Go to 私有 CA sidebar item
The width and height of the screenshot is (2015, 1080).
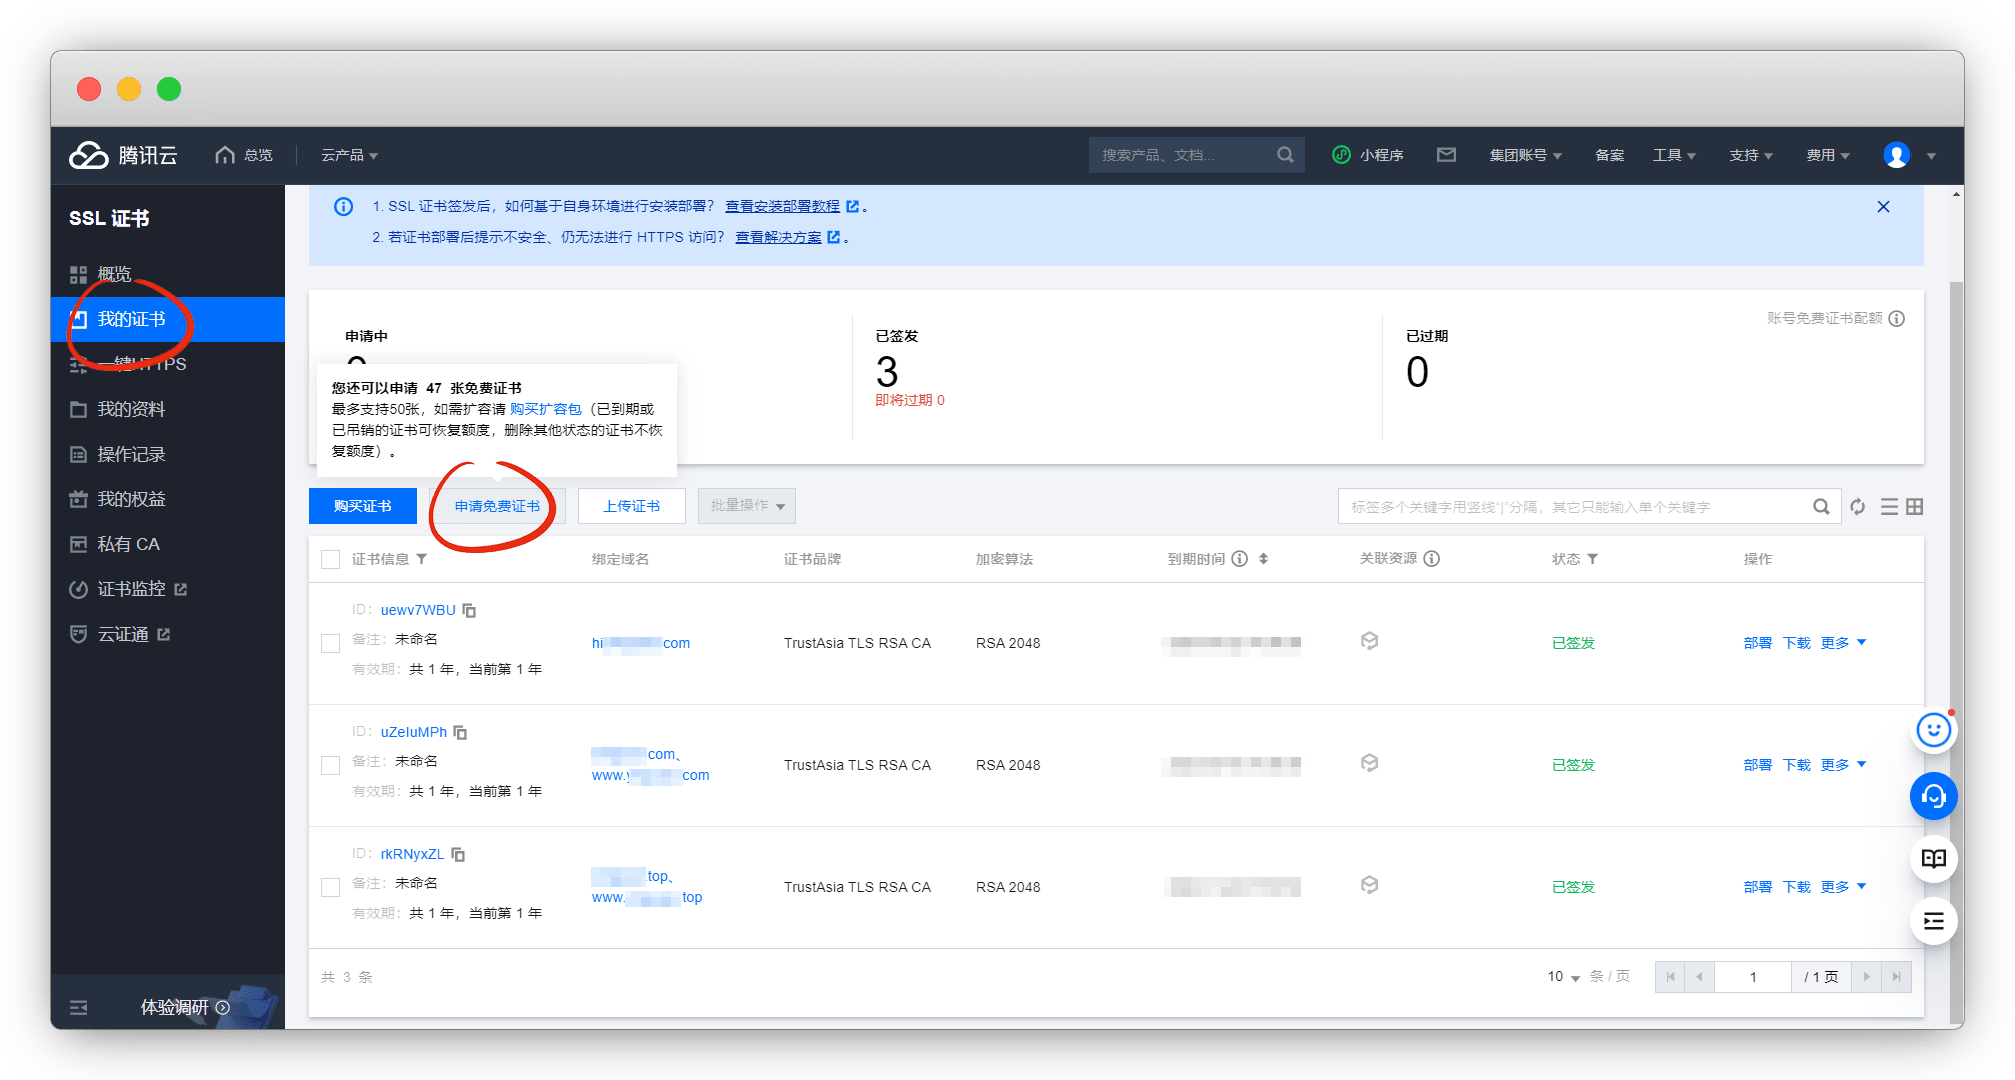pos(128,544)
